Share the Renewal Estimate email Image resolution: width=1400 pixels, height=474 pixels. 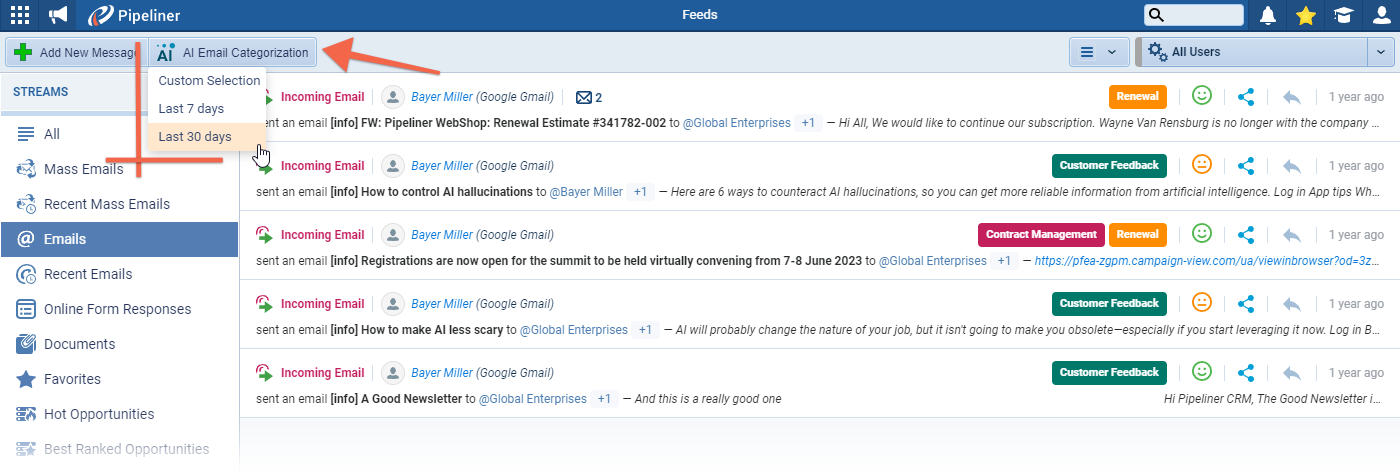1246,97
